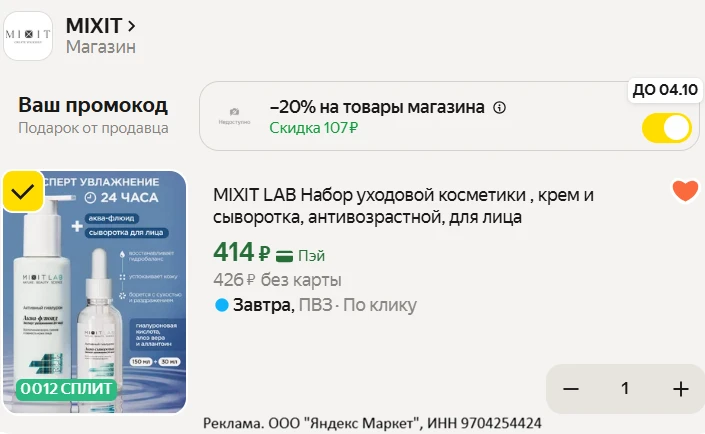Click the quantity value field

coord(625,389)
